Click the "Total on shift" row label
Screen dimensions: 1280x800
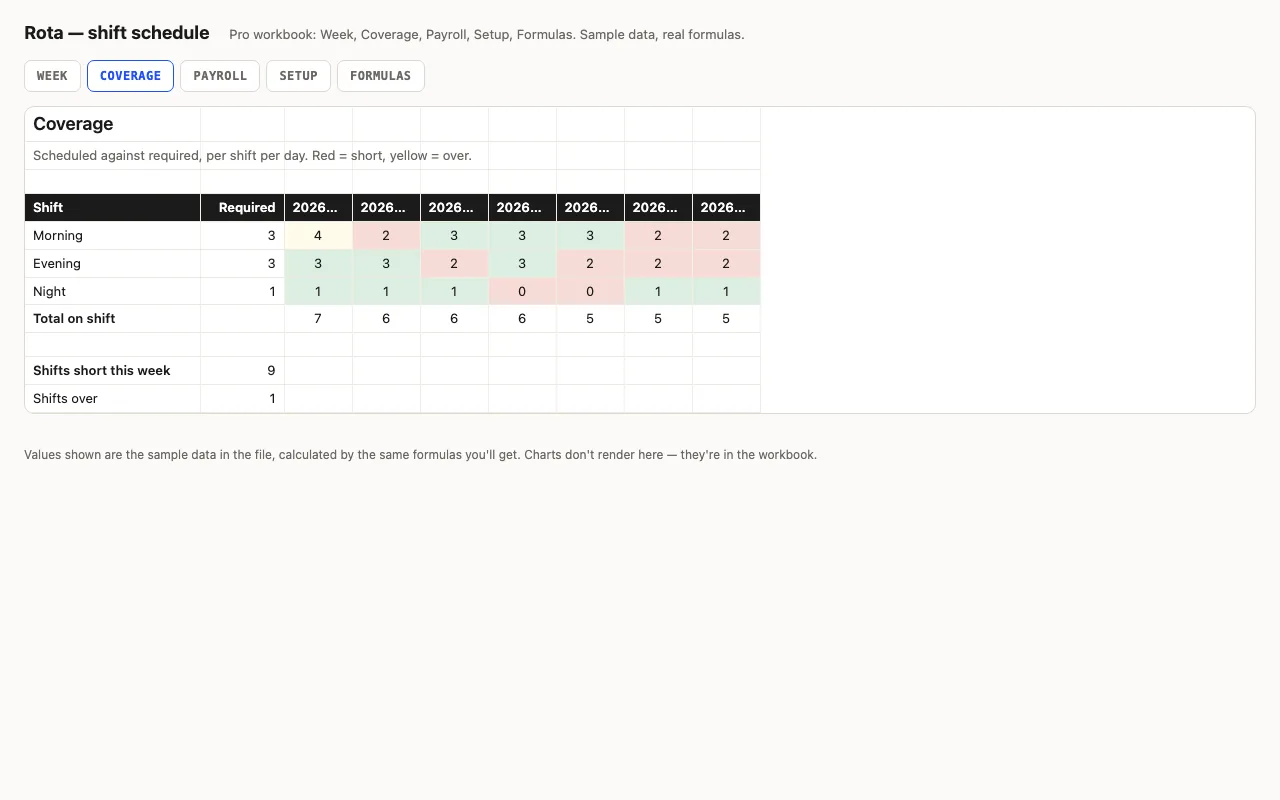[113, 318]
